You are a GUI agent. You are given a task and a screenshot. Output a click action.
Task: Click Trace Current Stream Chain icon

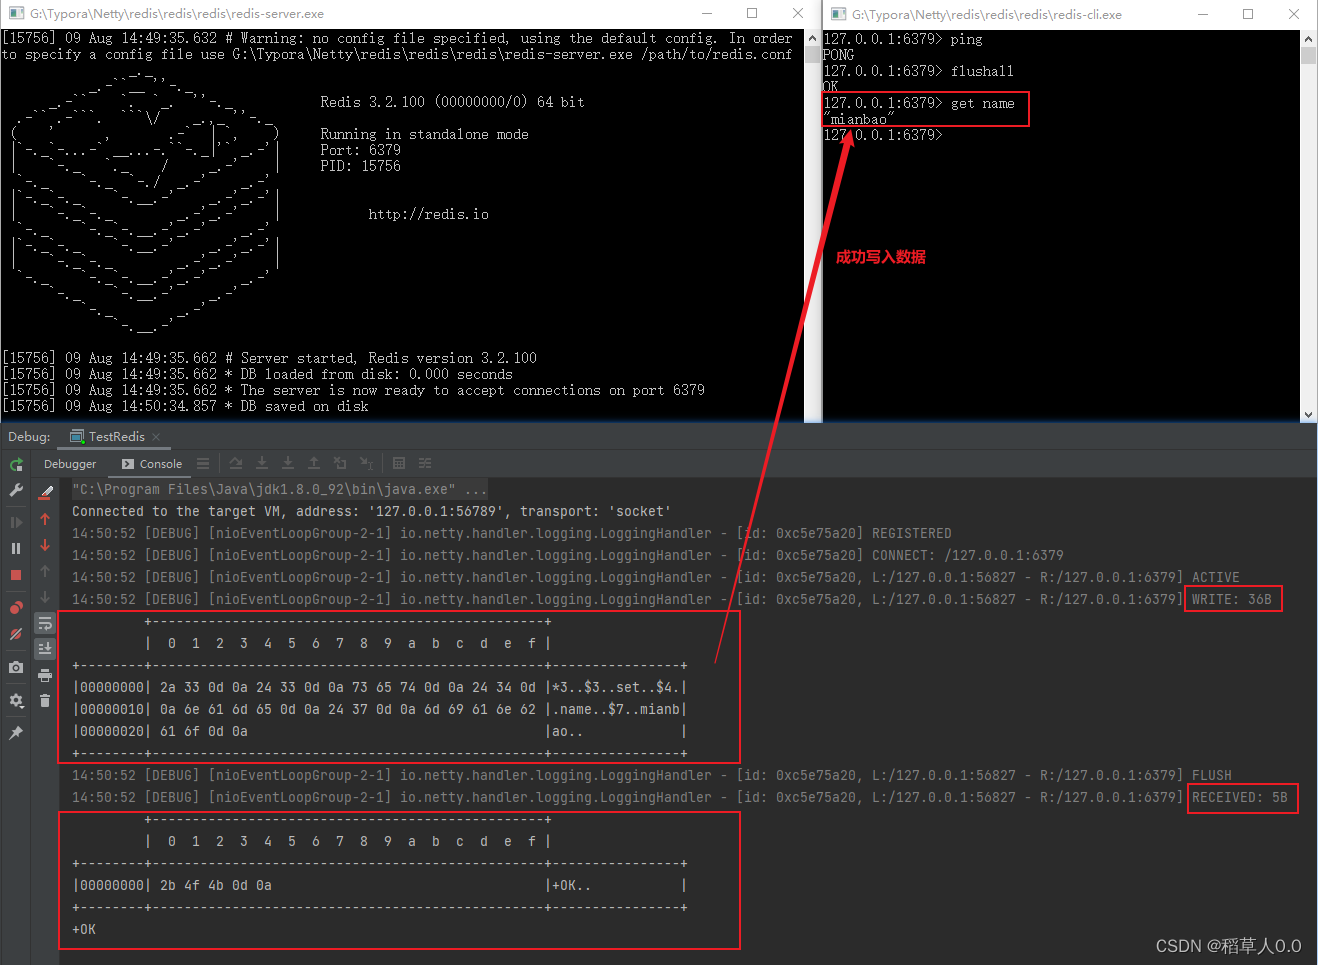point(425,463)
